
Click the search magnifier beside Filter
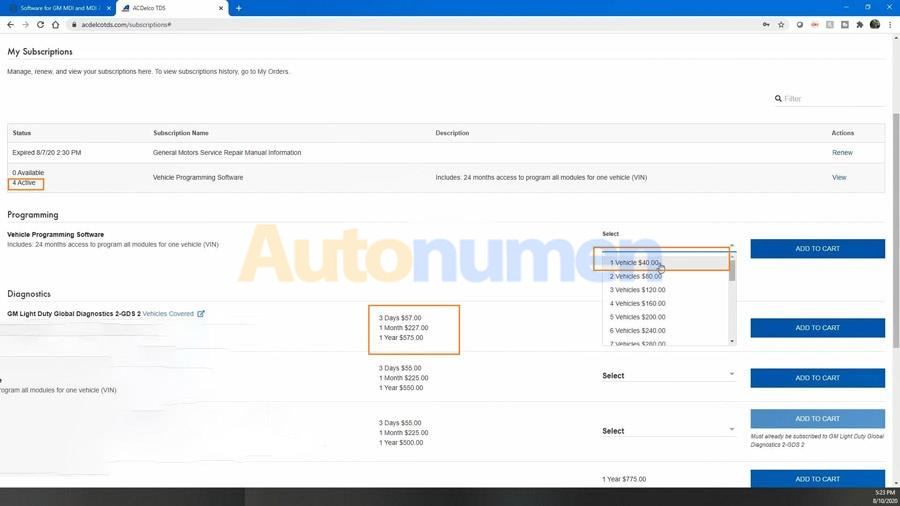pyautogui.click(x=778, y=99)
